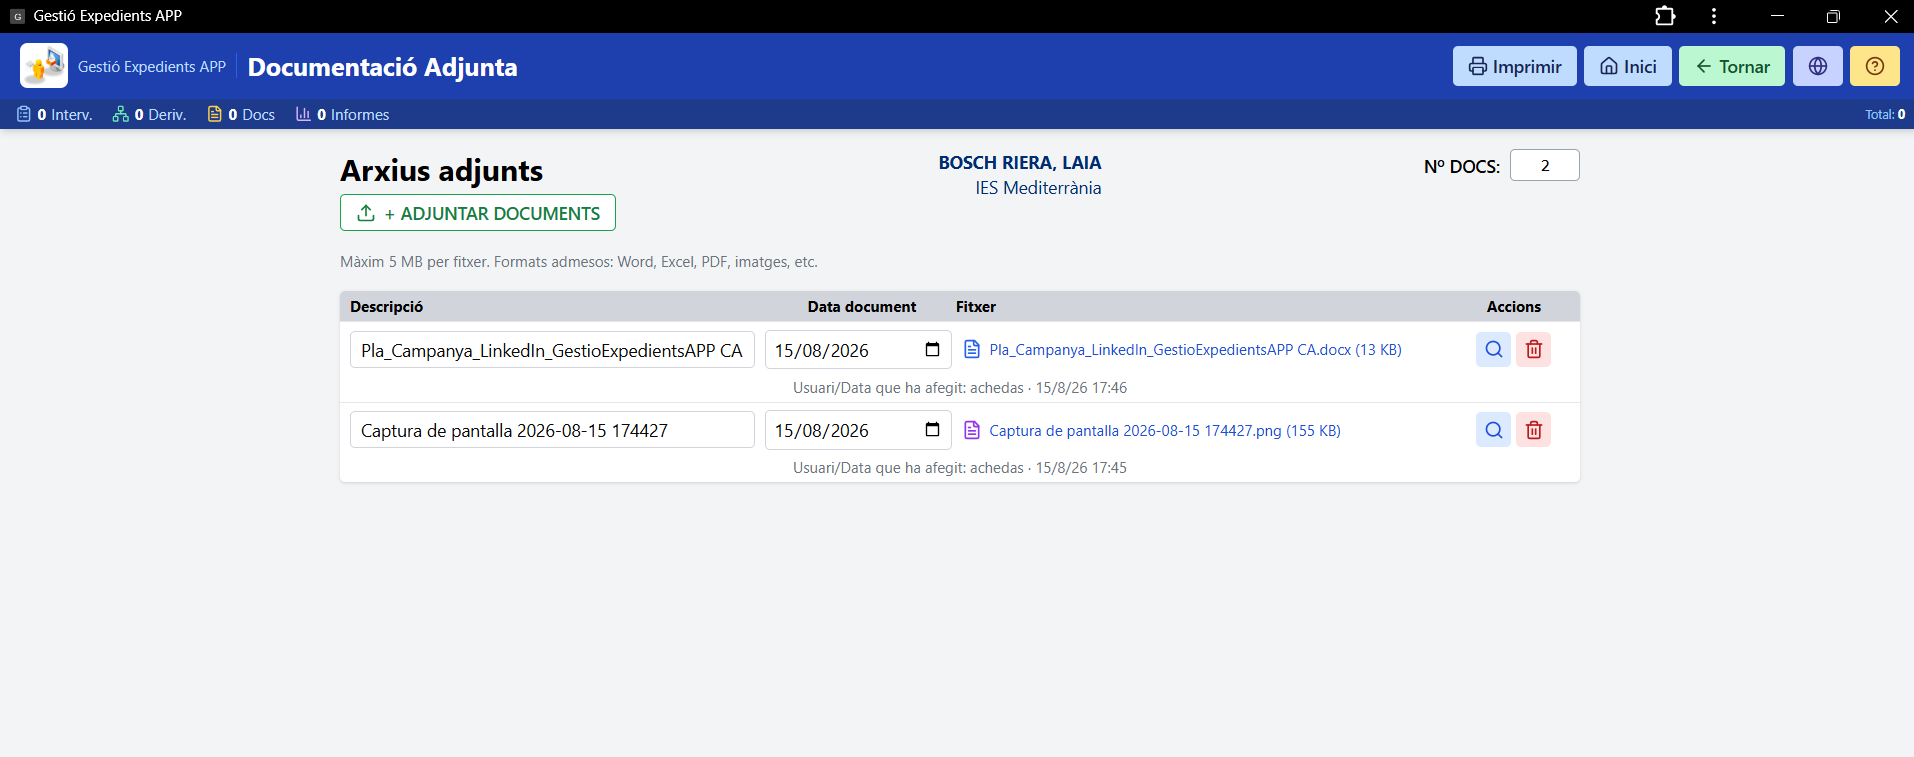The image size is (1914, 757).
Task: Open the three-dot window menu
Action: 1714,16
